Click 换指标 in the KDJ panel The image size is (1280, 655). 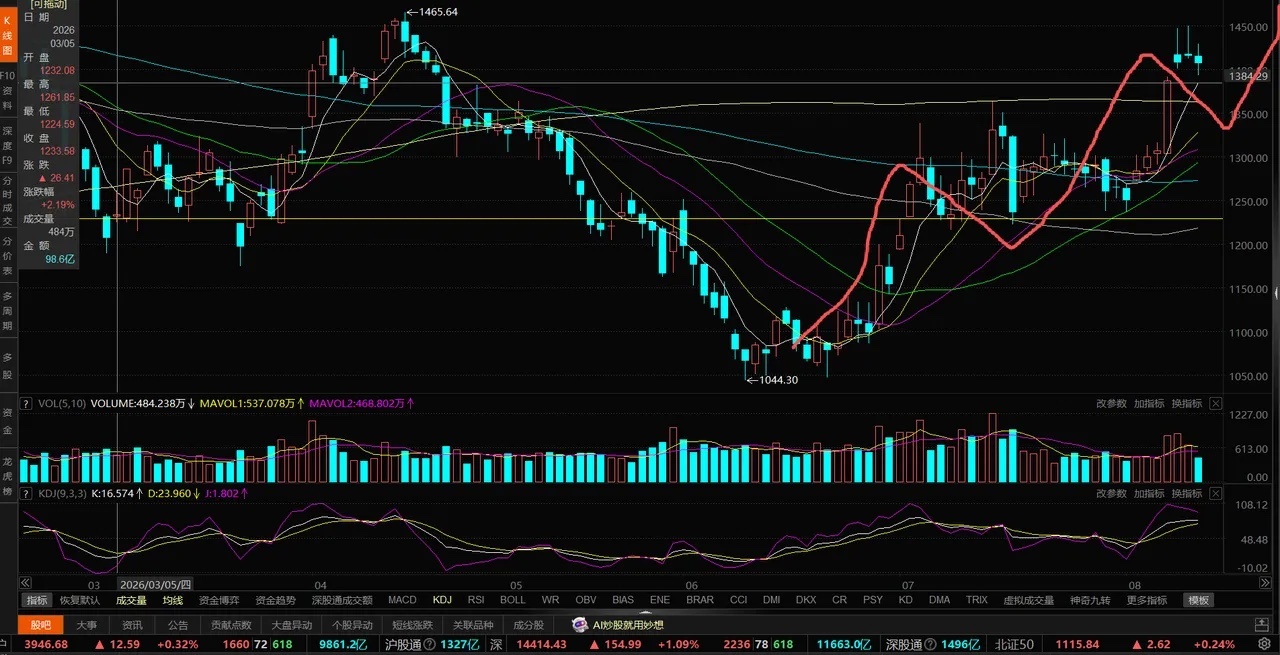click(1187, 494)
